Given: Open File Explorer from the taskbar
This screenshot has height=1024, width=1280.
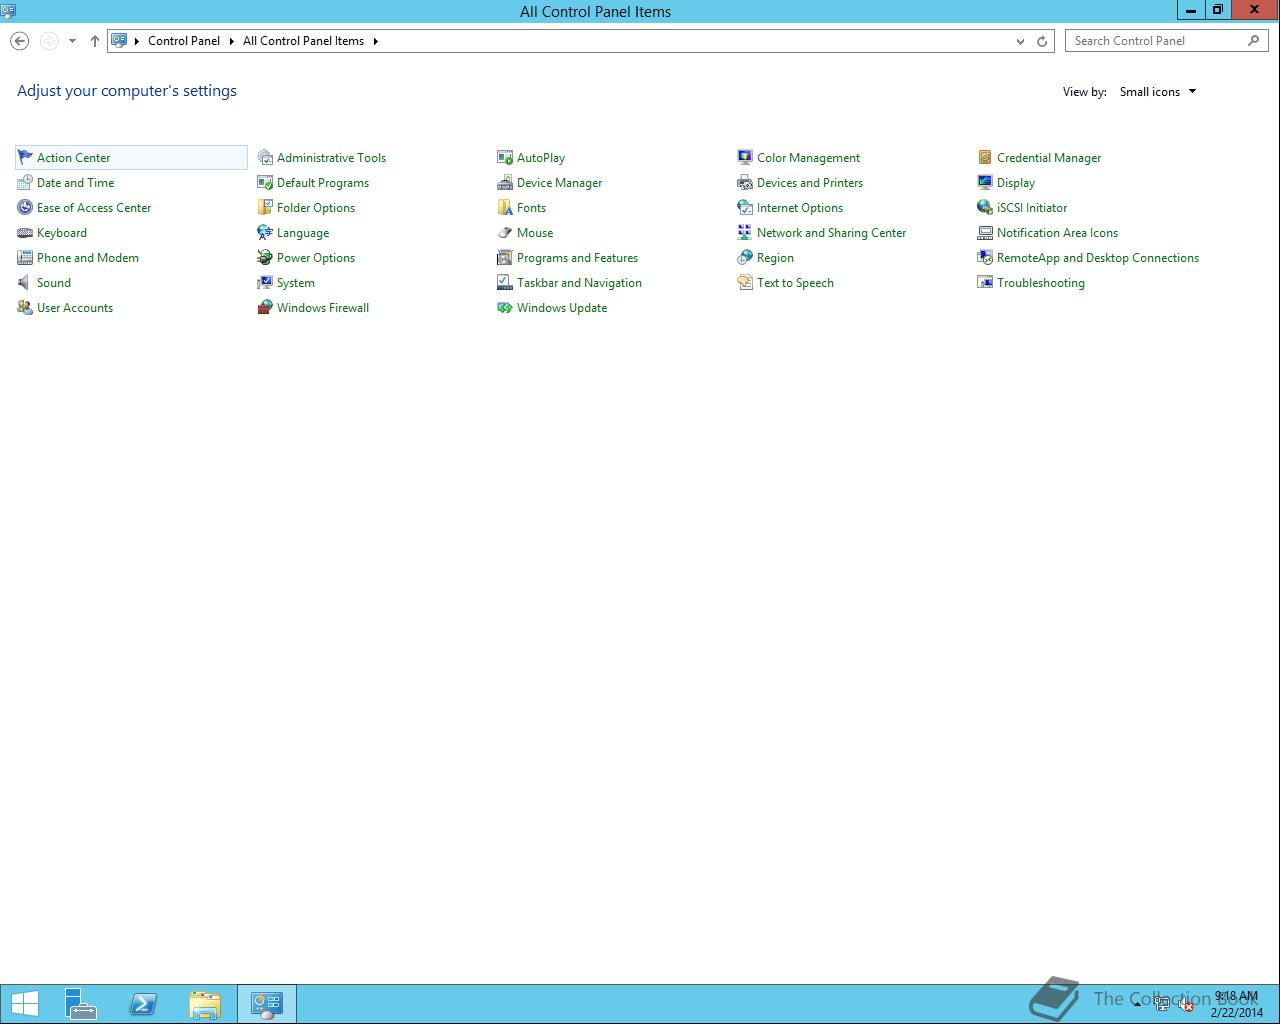Looking at the screenshot, I should pos(205,1004).
